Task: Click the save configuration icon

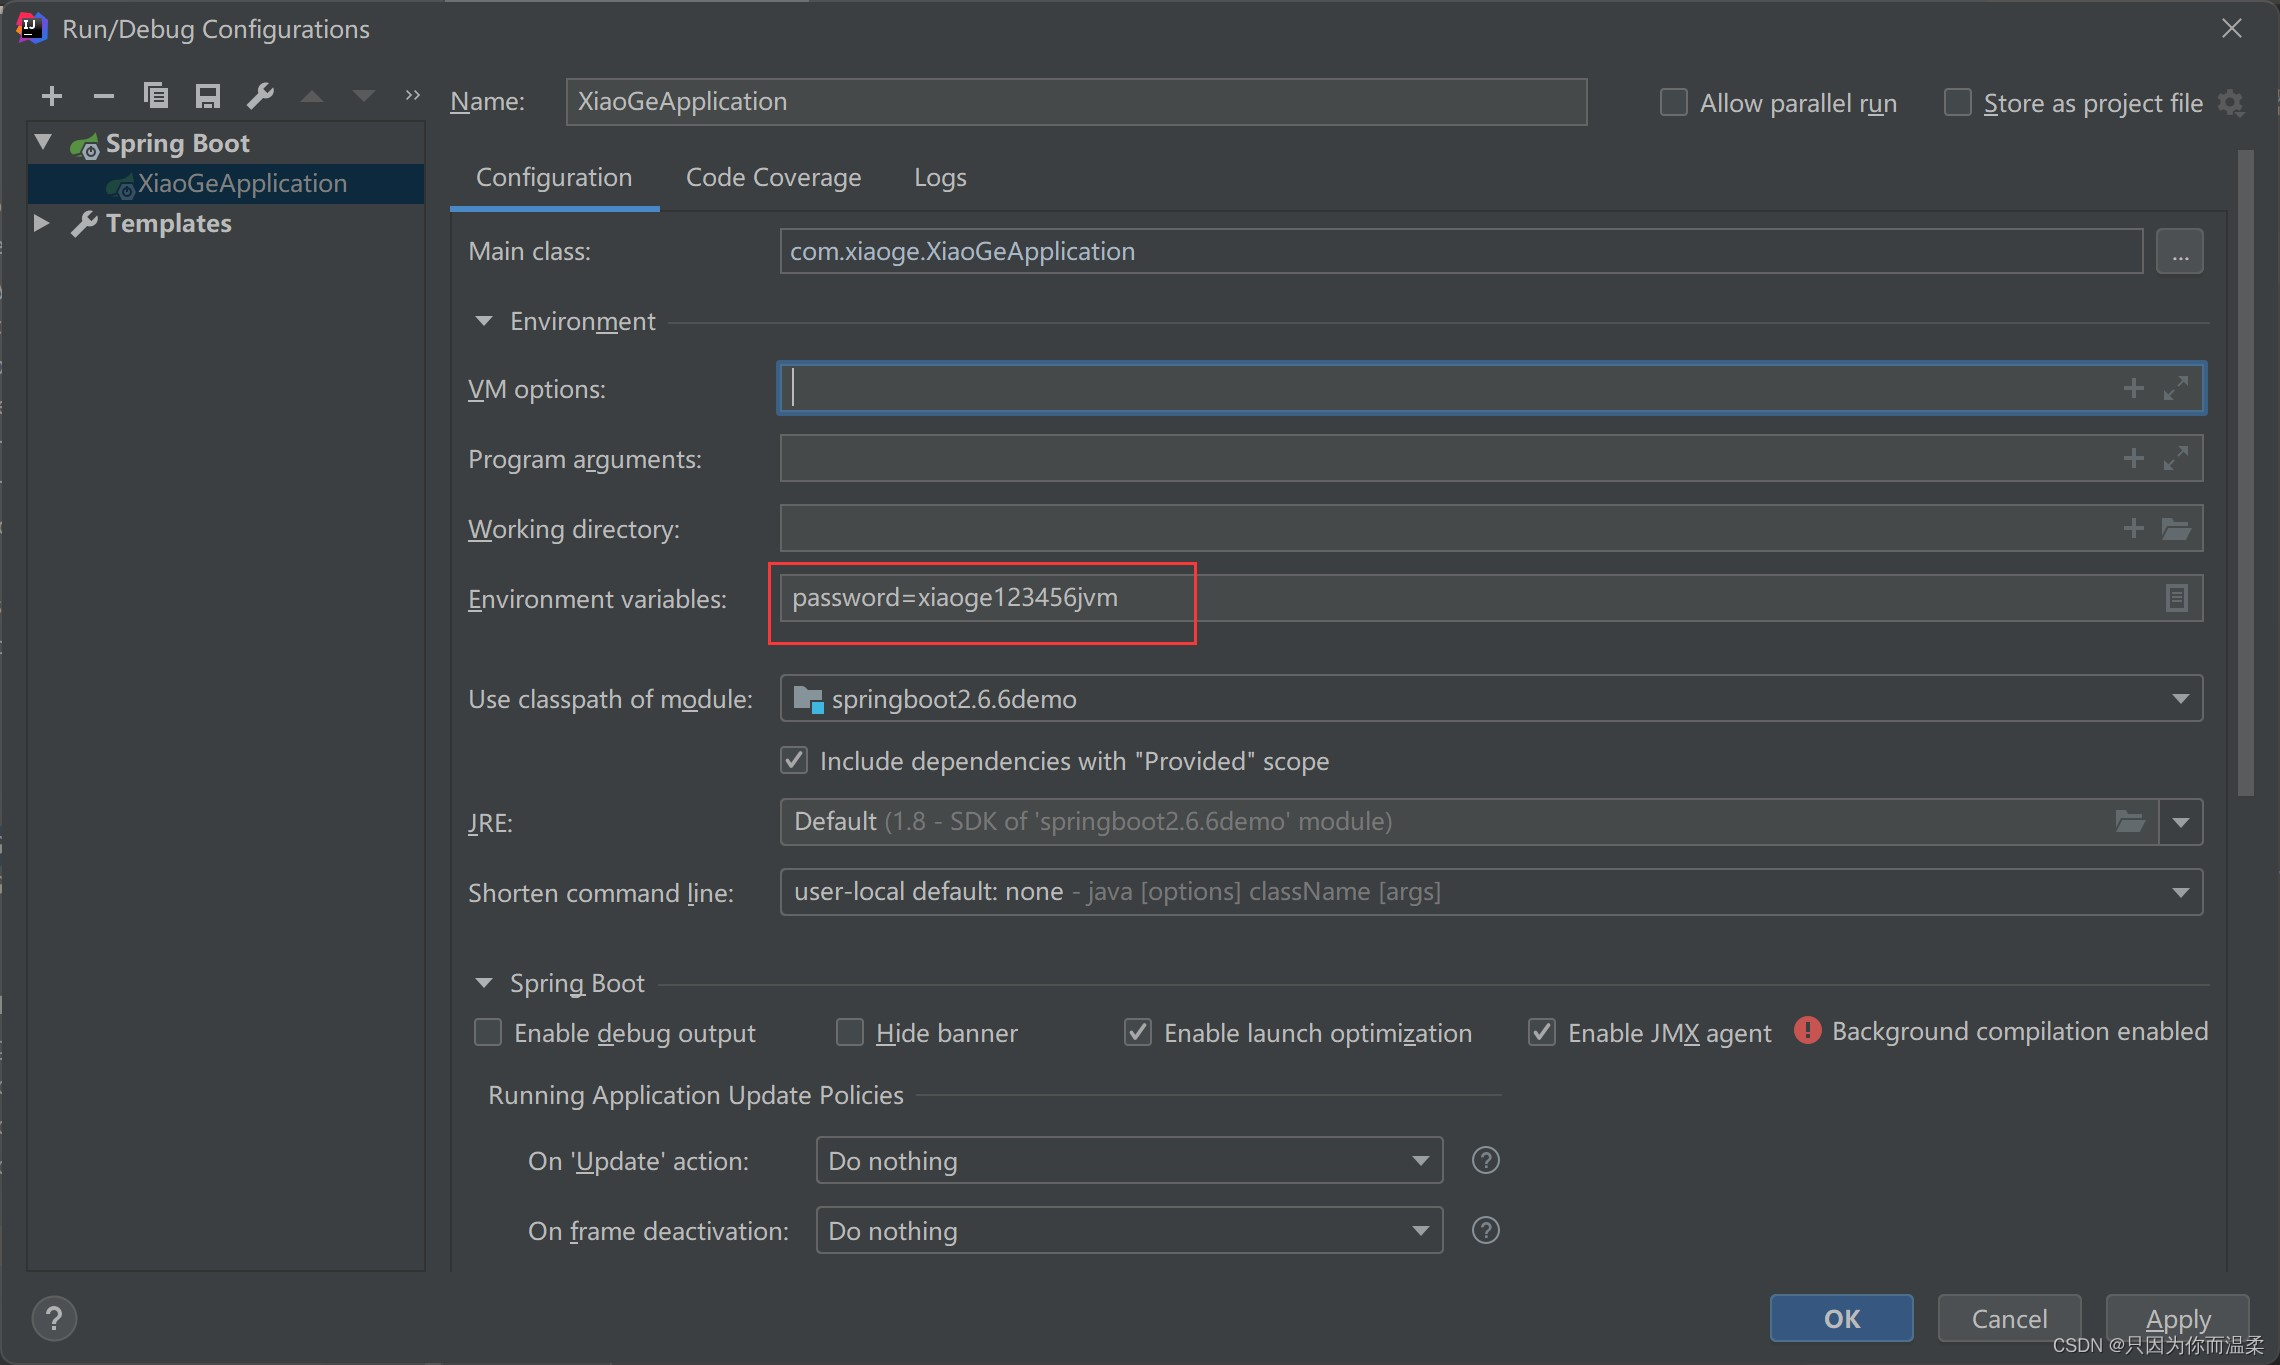Action: [206, 99]
